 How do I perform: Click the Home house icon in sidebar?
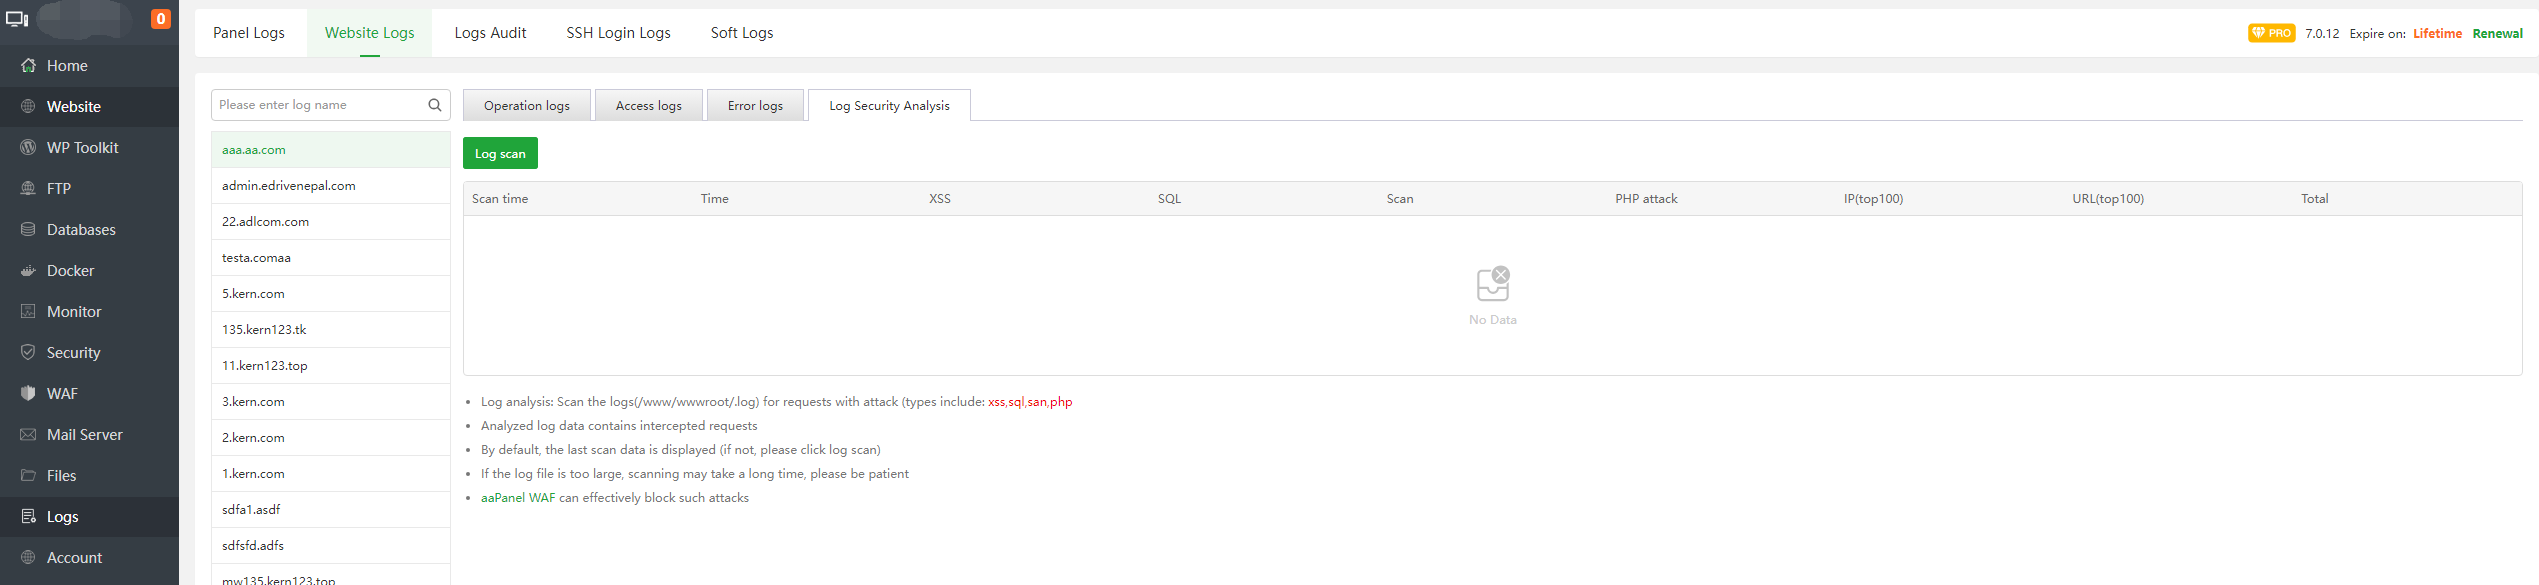28,66
